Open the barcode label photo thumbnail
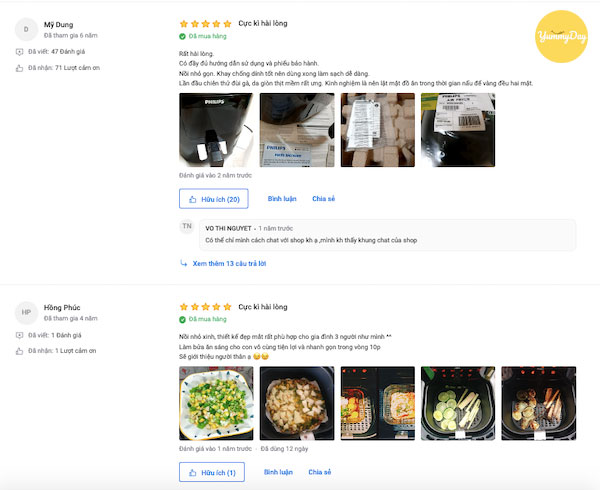 click(x=458, y=130)
